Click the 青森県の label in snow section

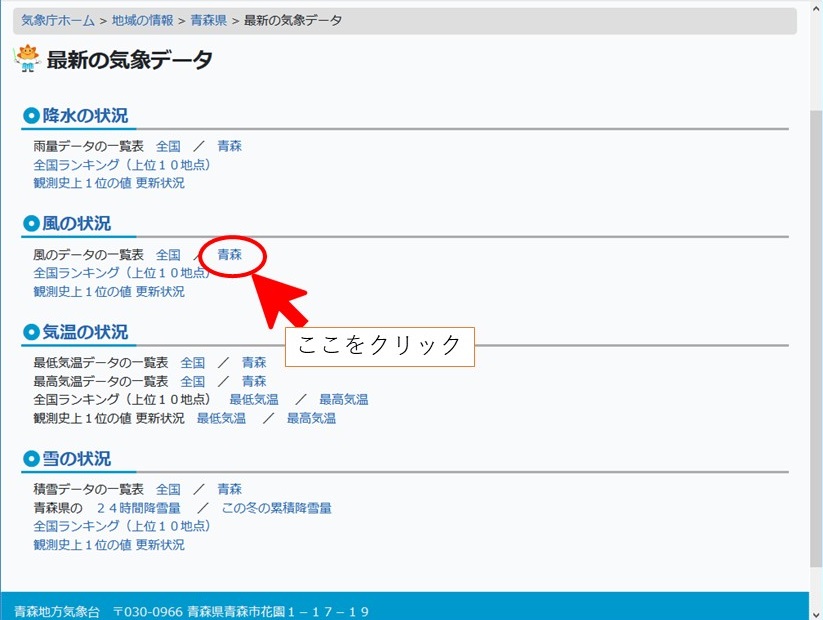[x=58, y=508]
